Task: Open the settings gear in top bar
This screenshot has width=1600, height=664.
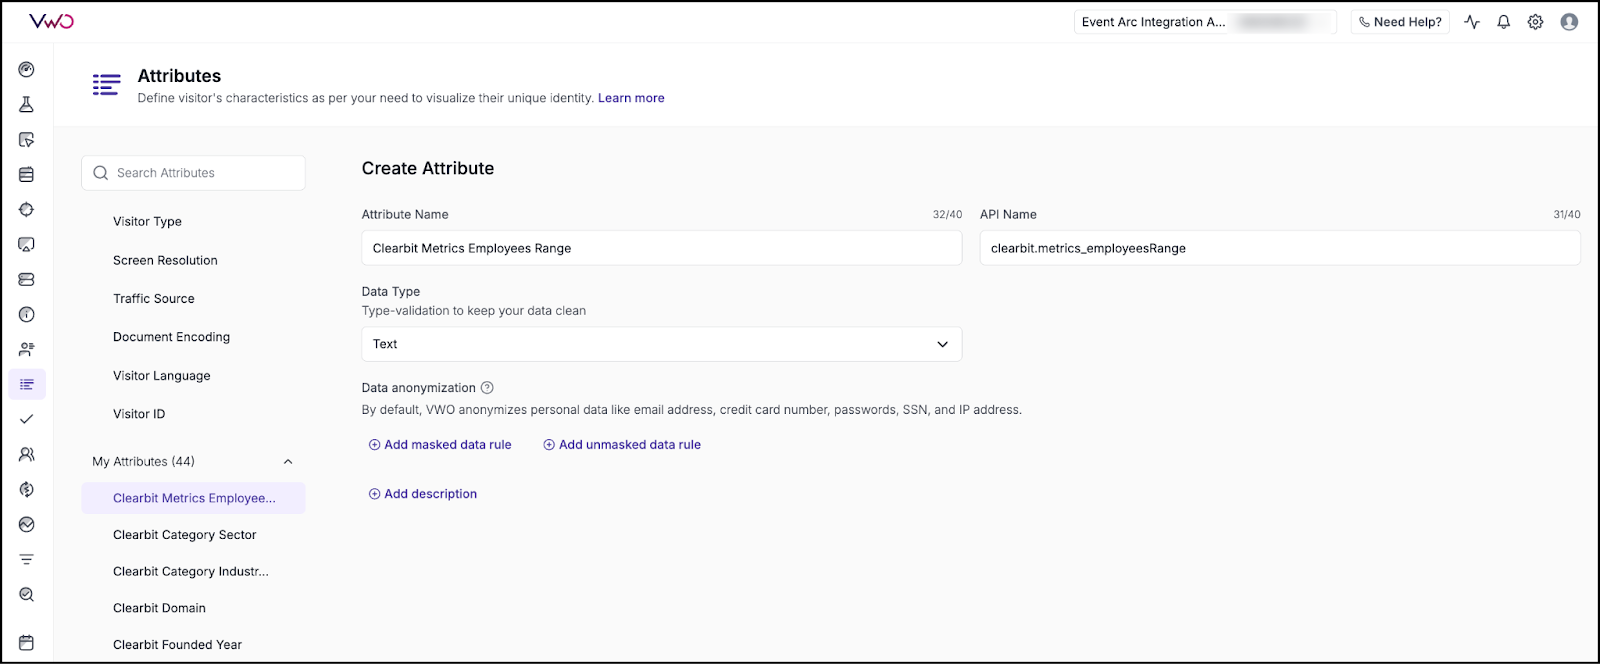Action: click(1536, 22)
